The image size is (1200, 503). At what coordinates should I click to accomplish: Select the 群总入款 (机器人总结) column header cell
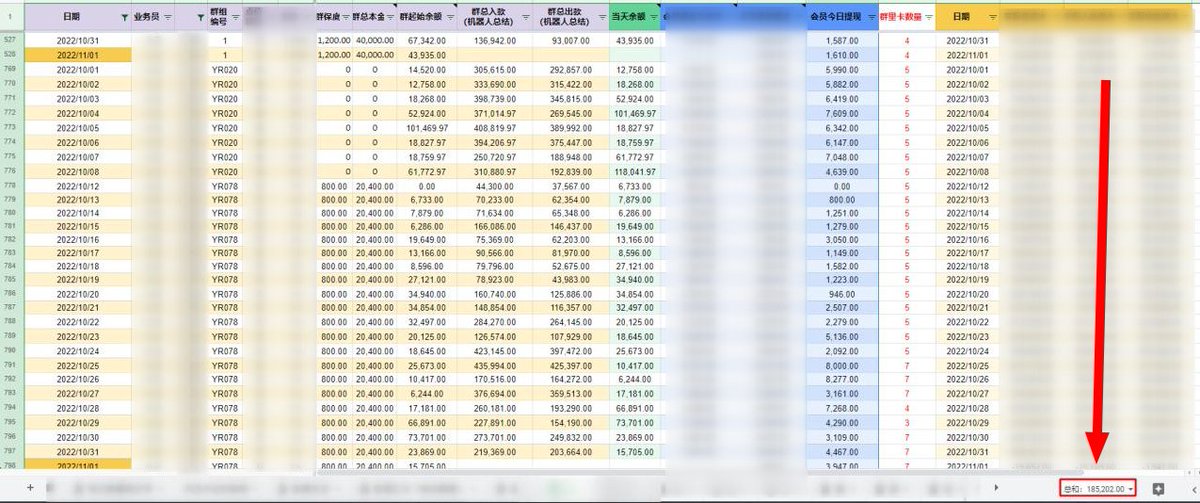tap(493, 18)
